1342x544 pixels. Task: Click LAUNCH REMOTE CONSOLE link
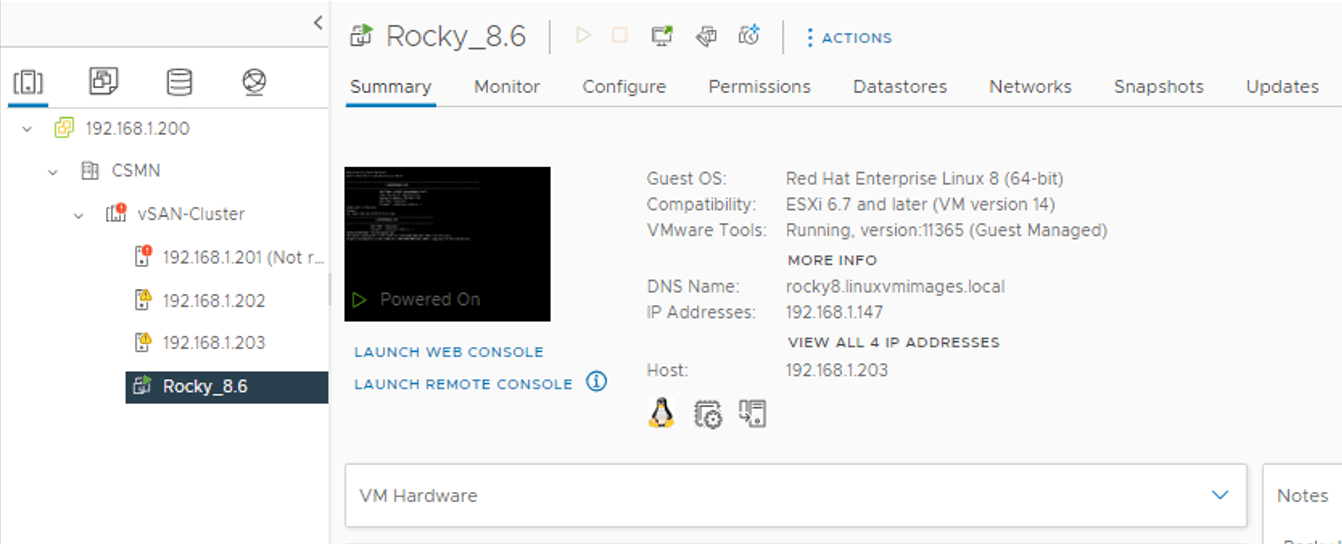[x=464, y=384]
